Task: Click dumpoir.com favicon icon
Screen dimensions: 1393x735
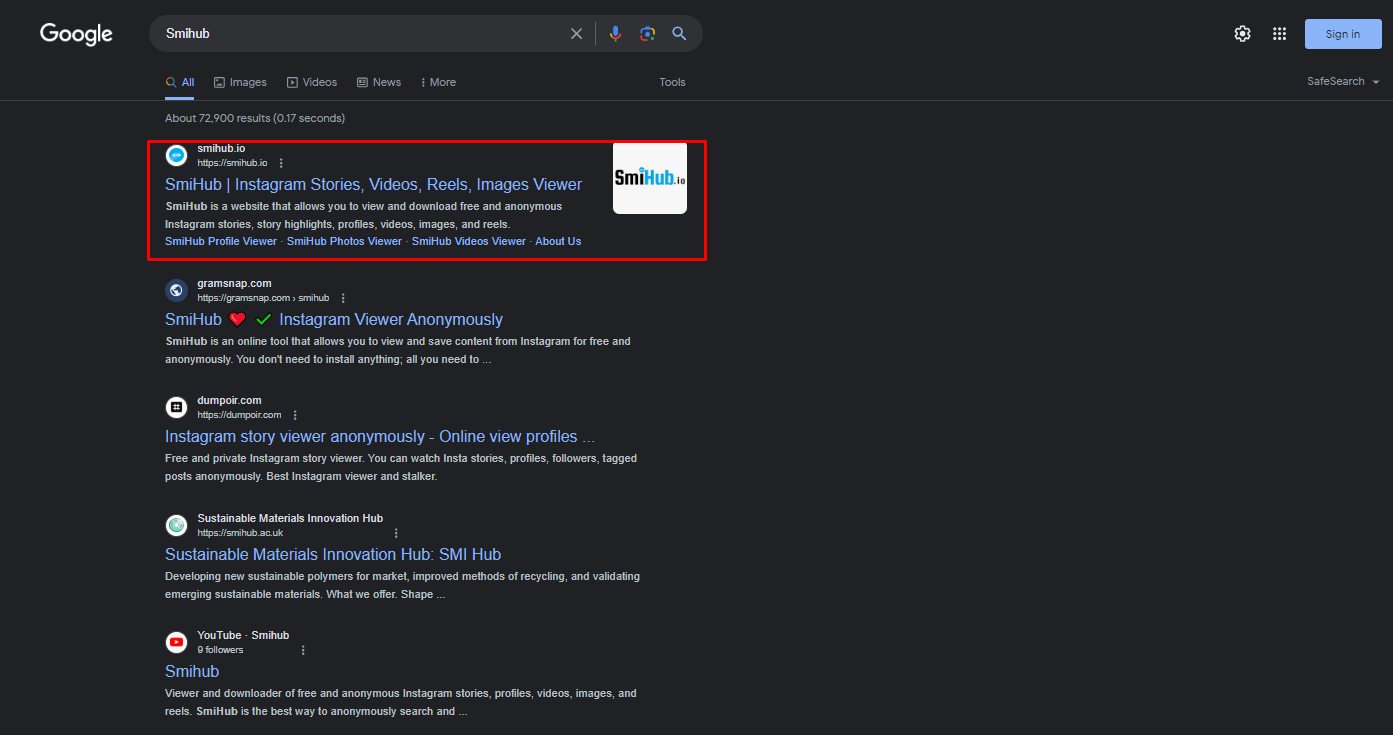Action: [x=176, y=407]
